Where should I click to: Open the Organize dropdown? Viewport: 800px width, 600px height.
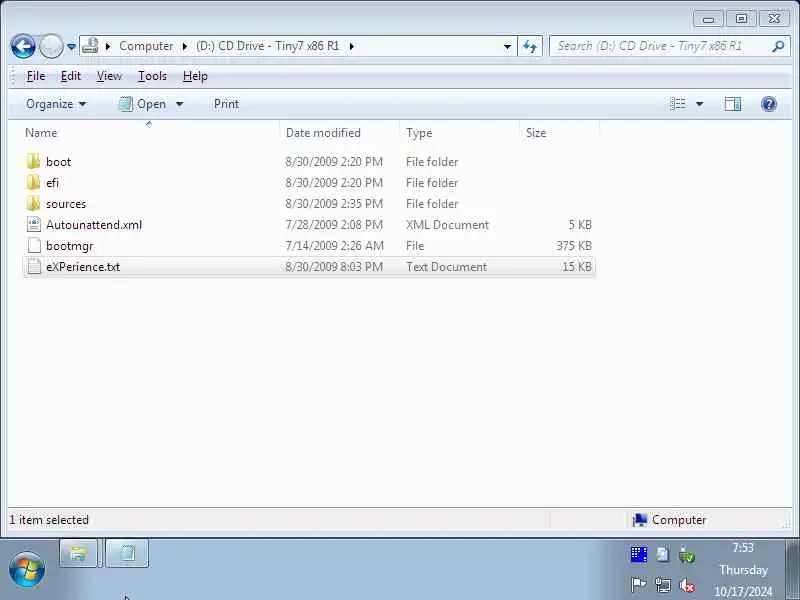[x=56, y=104]
